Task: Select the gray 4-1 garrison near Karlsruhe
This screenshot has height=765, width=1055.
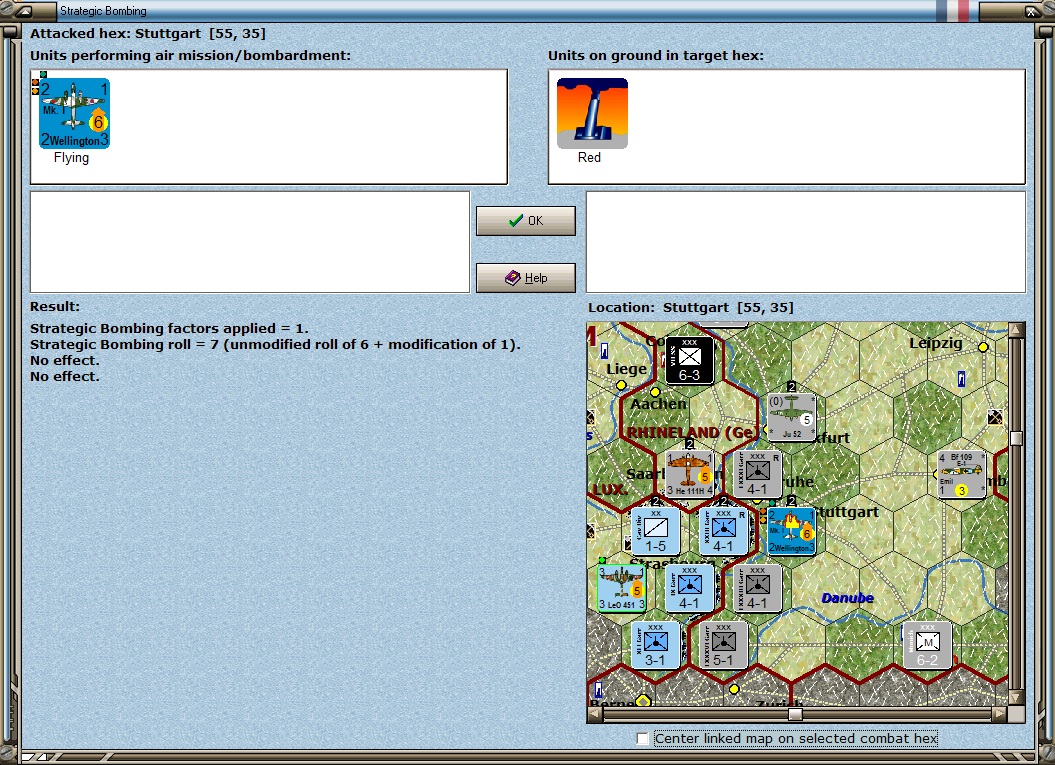Action: [x=757, y=474]
